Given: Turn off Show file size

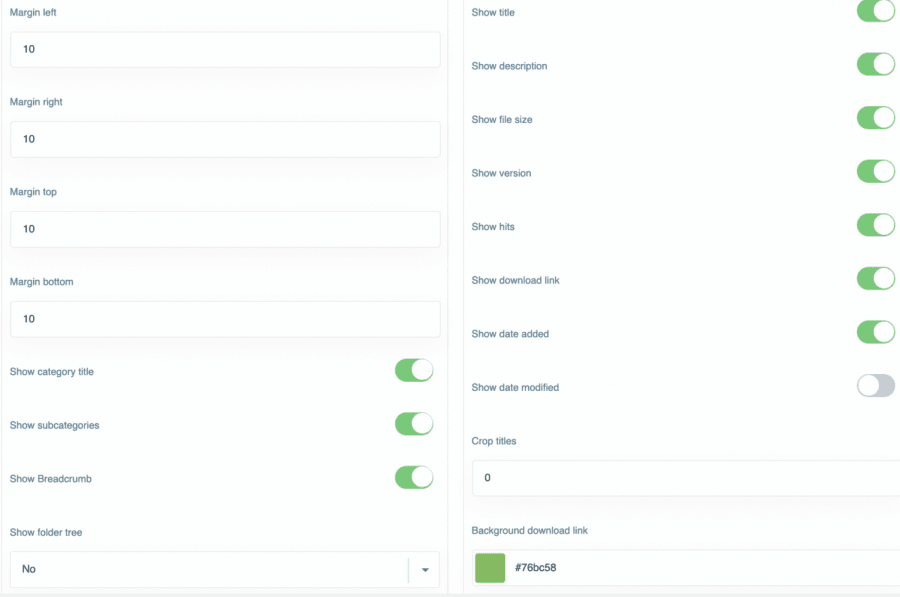Looking at the screenshot, I should tap(875, 119).
